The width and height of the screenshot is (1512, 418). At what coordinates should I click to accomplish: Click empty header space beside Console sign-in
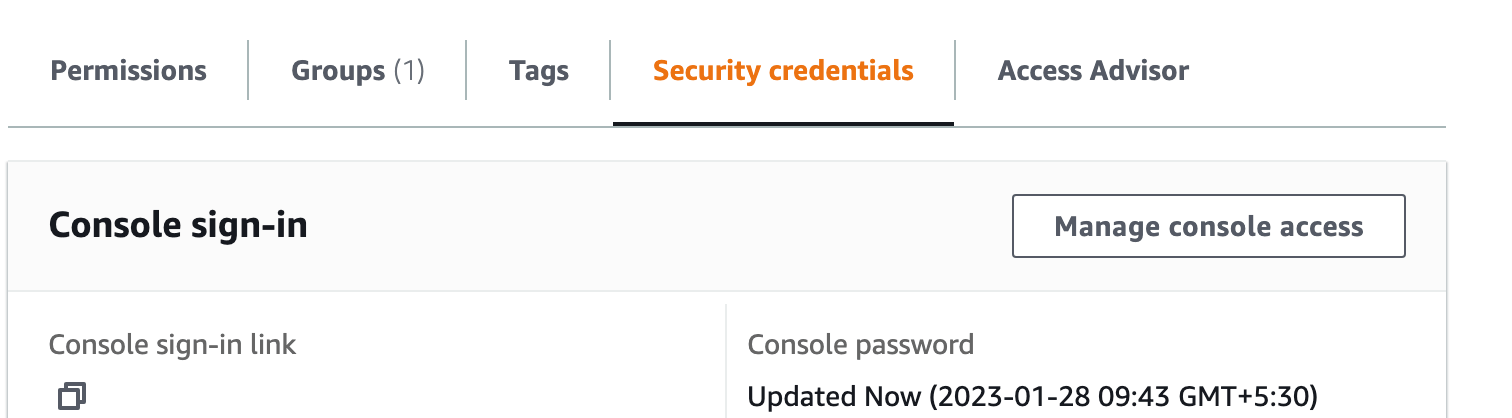point(660,226)
